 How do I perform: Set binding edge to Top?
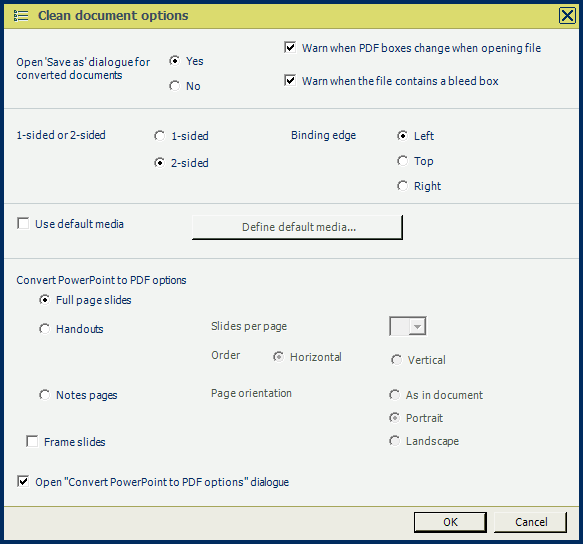coord(402,161)
